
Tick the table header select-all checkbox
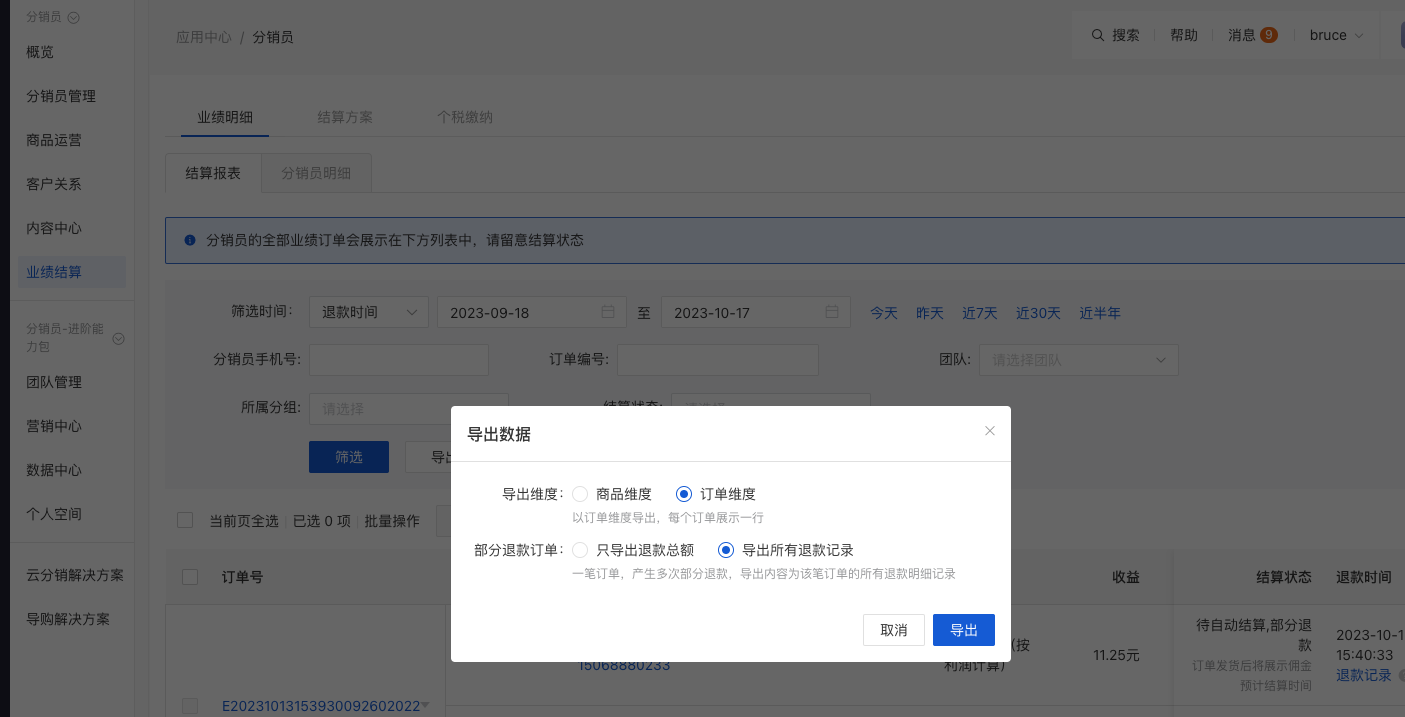tap(190, 577)
